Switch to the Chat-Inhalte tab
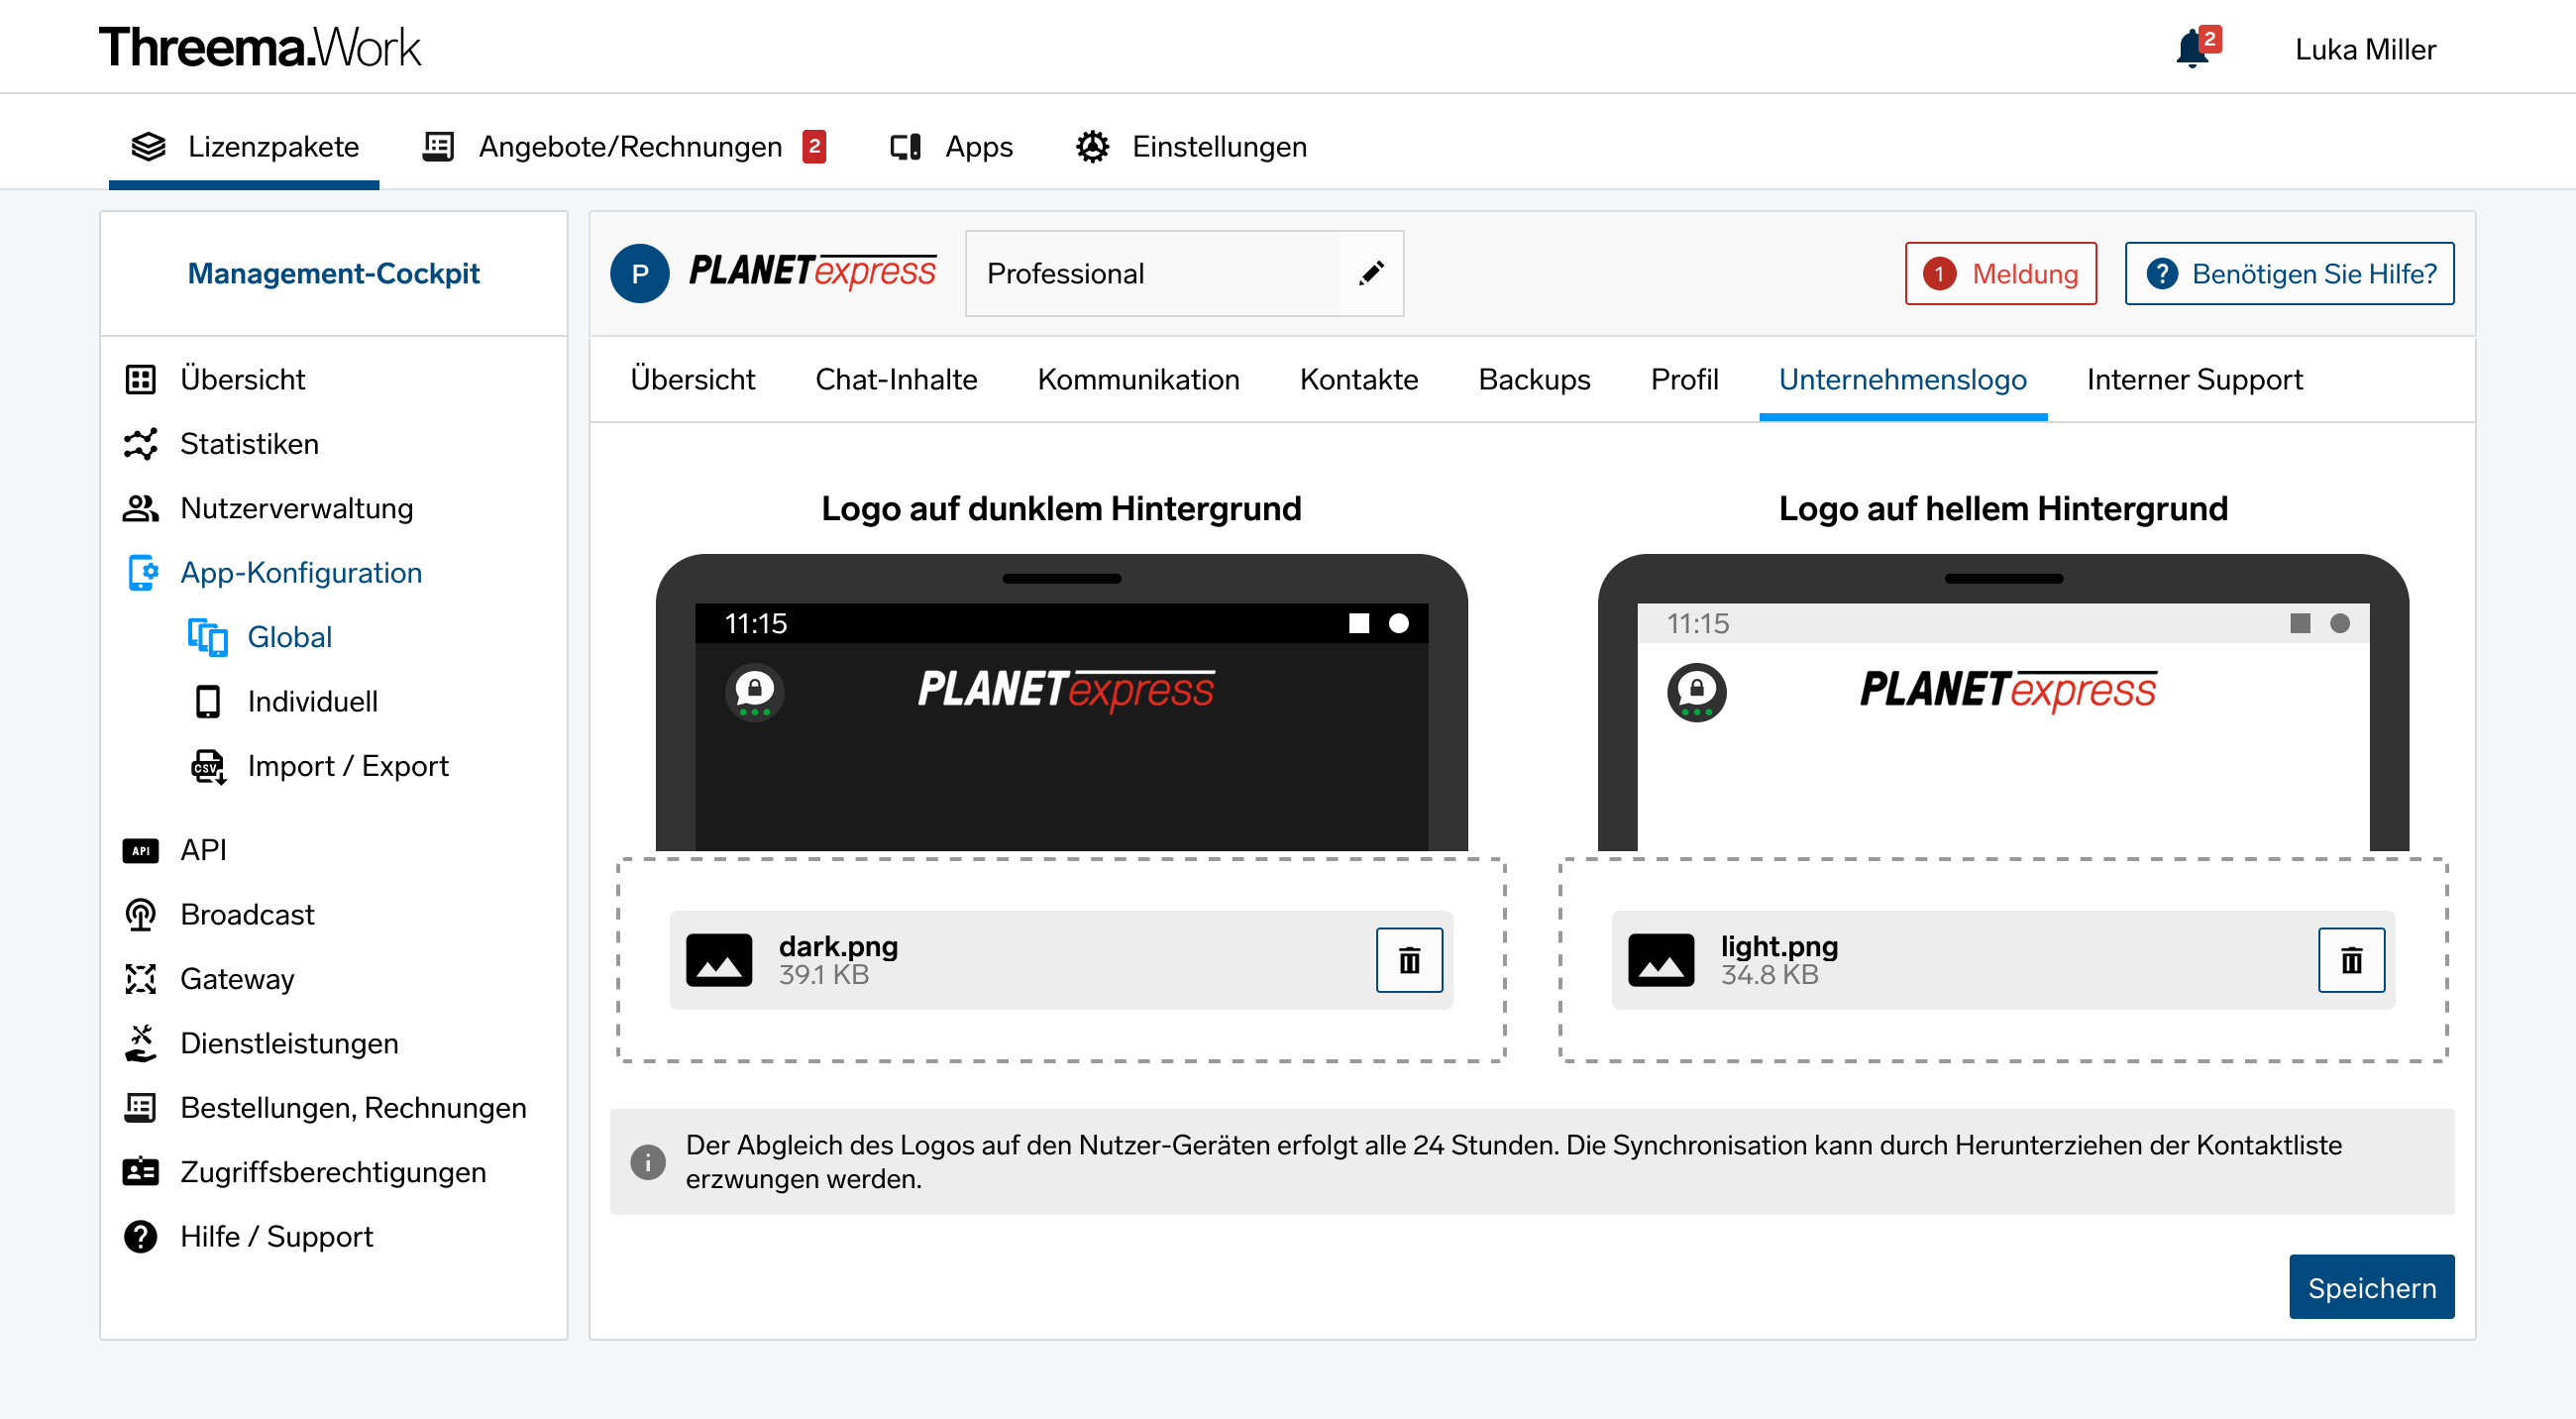The width and height of the screenshot is (2576, 1419). pos(896,380)
